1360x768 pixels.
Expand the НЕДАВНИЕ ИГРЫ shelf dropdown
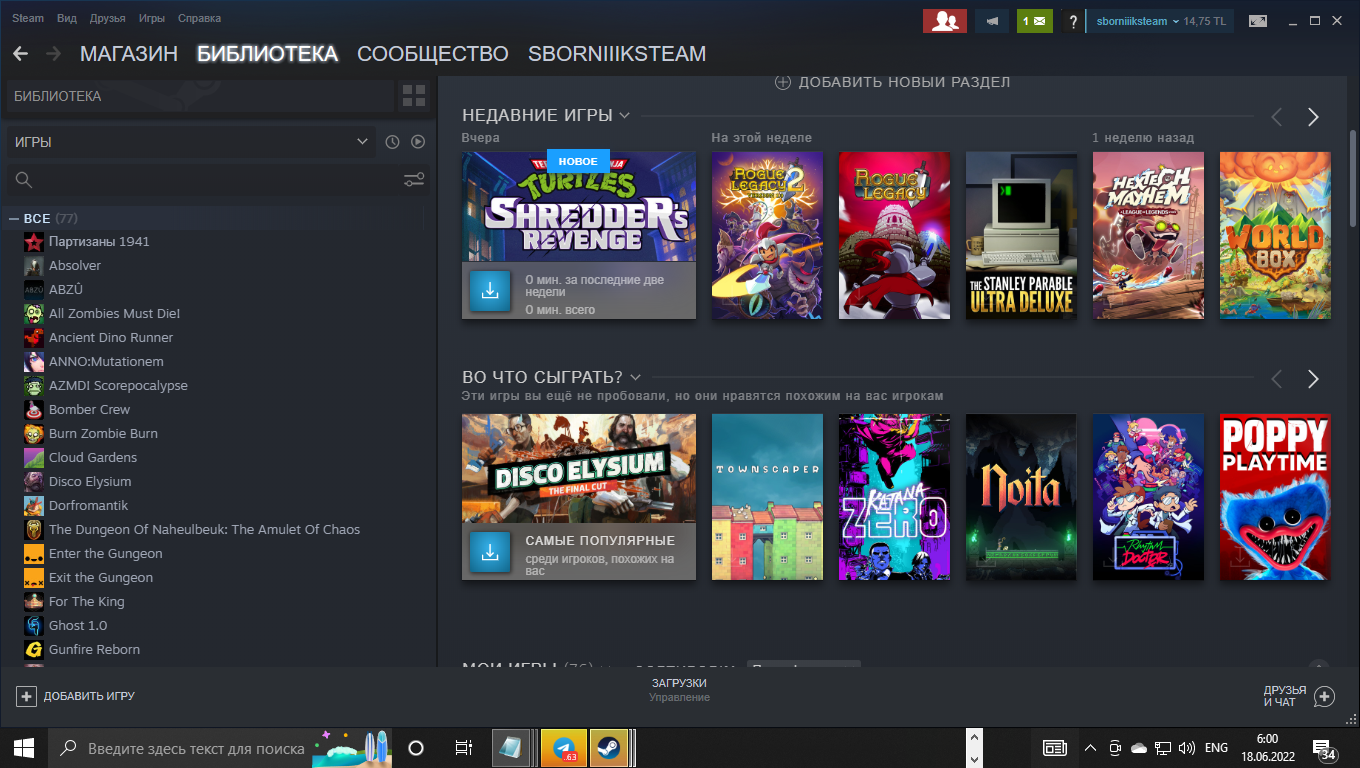(624, 116)
